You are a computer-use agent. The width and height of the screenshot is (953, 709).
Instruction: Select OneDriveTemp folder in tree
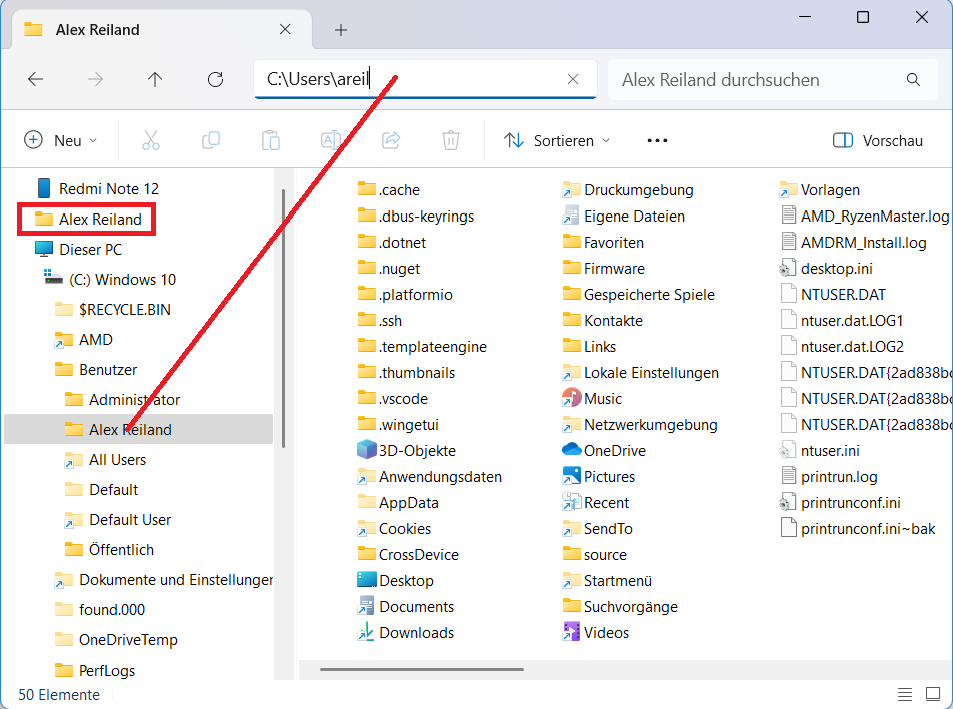[117, 640]
